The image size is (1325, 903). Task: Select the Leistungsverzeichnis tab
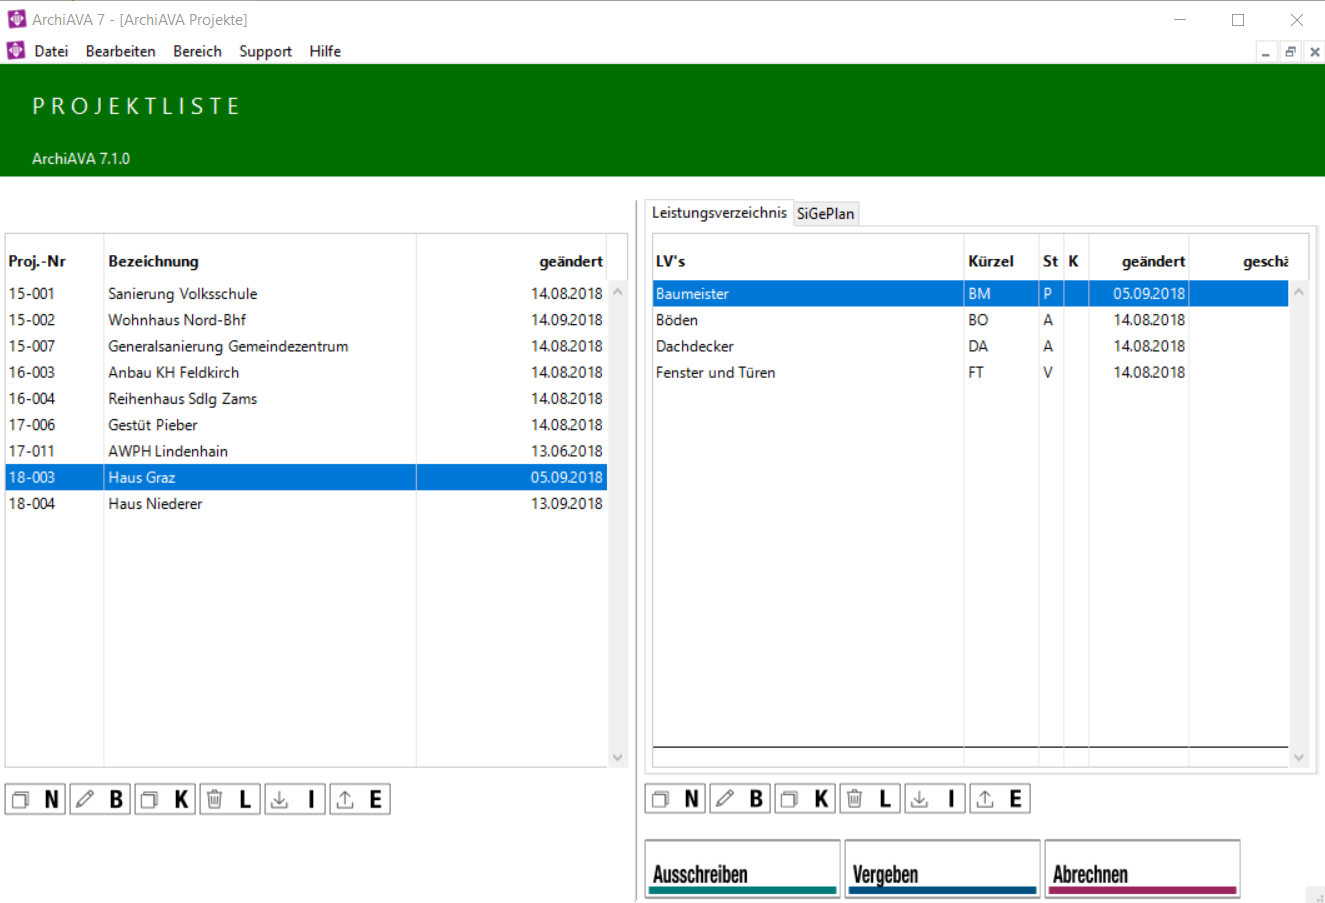coord(719,212)
